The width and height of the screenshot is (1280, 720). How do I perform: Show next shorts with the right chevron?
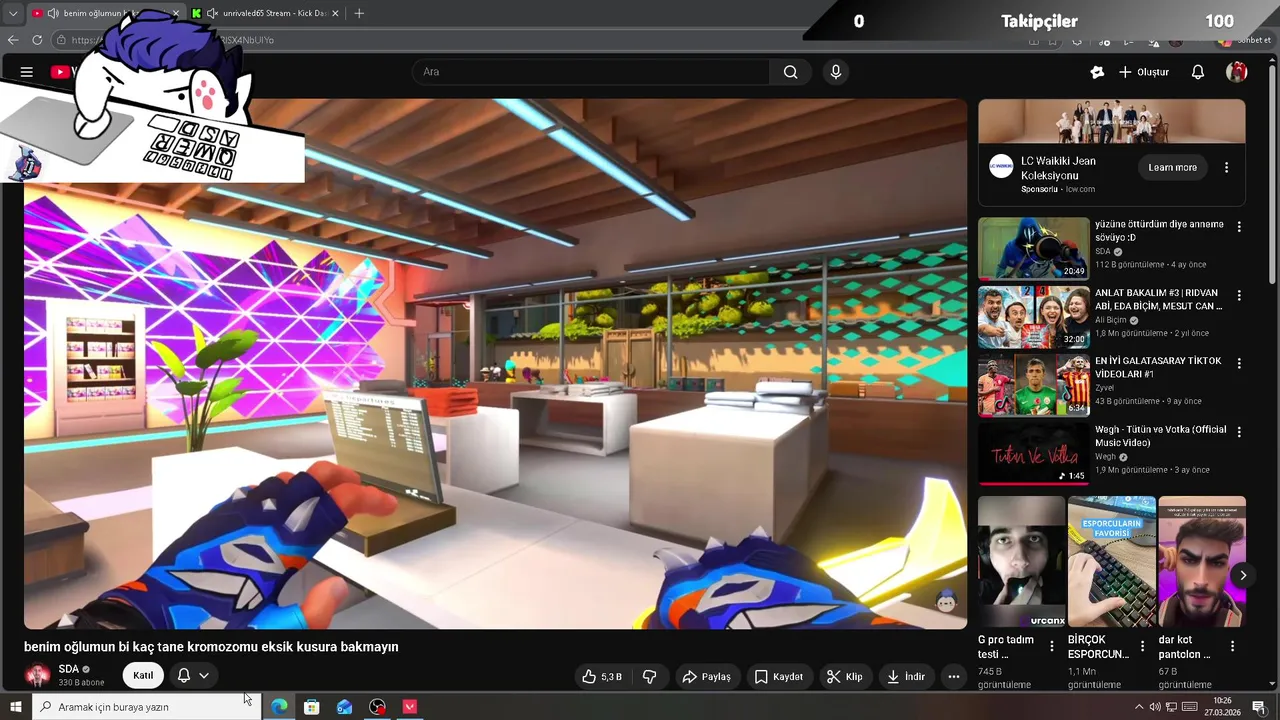tap(1243, 575)
